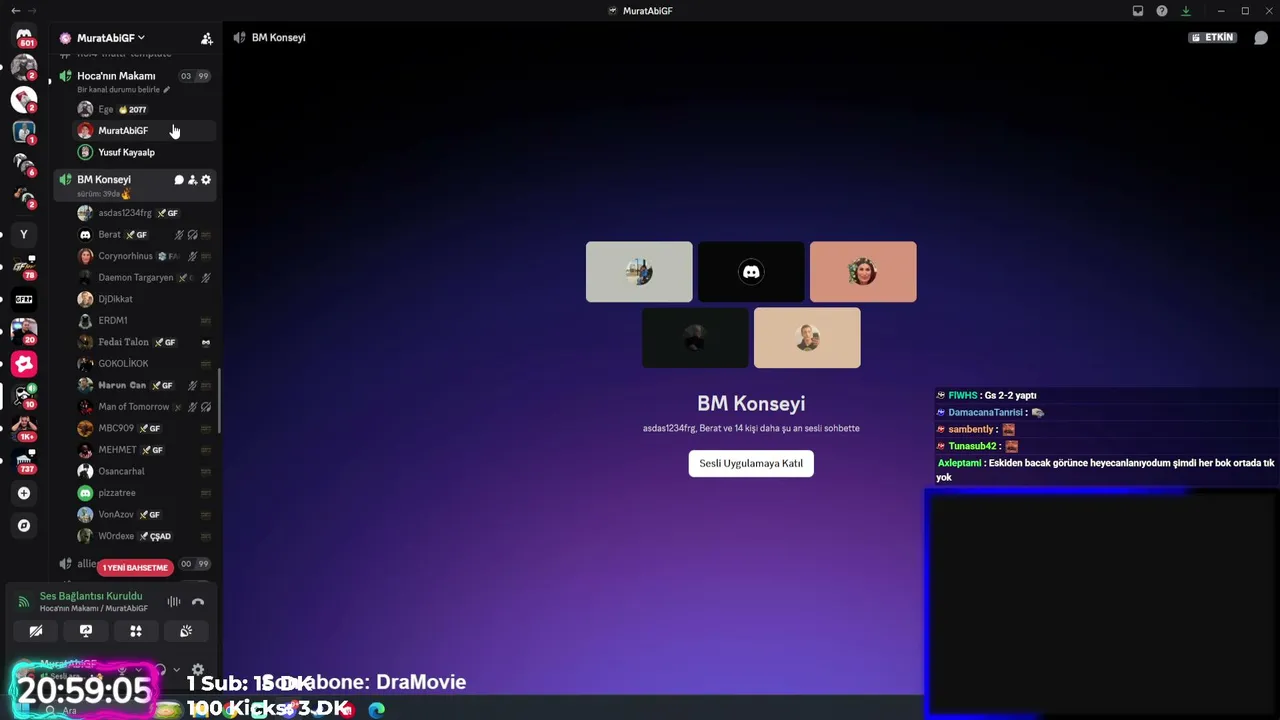Open the GFRP server icon
This screenshot has width=1280, height=720.
pos(24,299)
